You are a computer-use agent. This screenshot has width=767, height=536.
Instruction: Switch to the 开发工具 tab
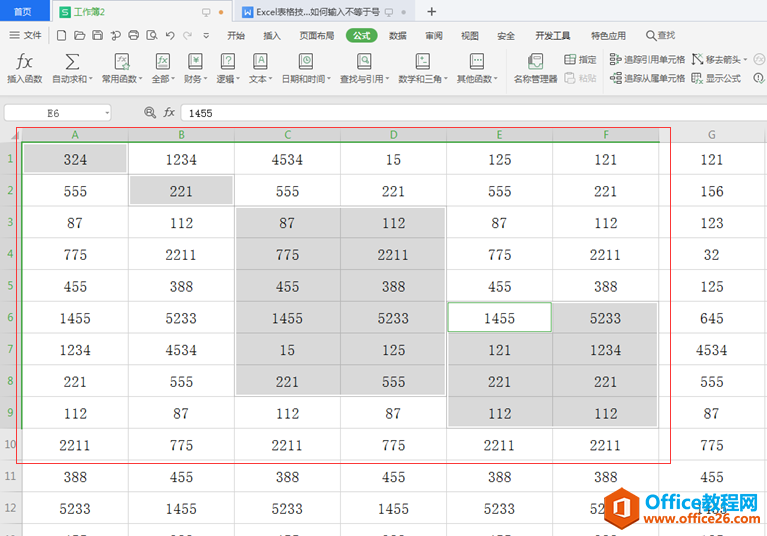click(x=552, y=35)
